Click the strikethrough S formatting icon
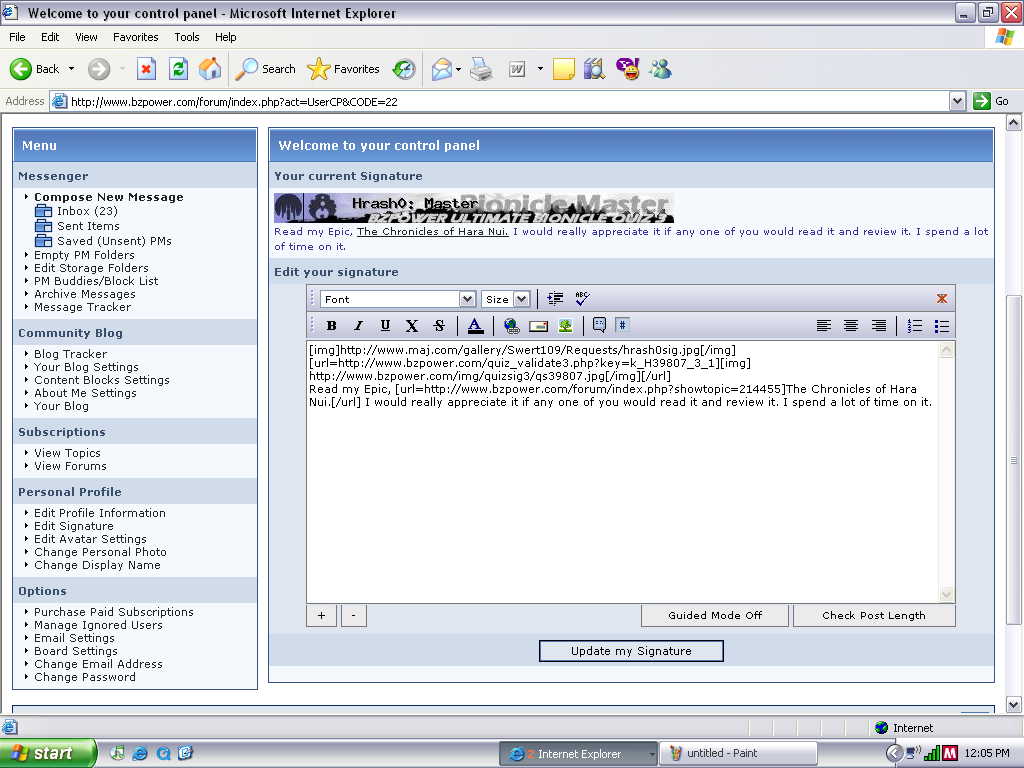The image size is (1024, 768). tap(439, 325)
